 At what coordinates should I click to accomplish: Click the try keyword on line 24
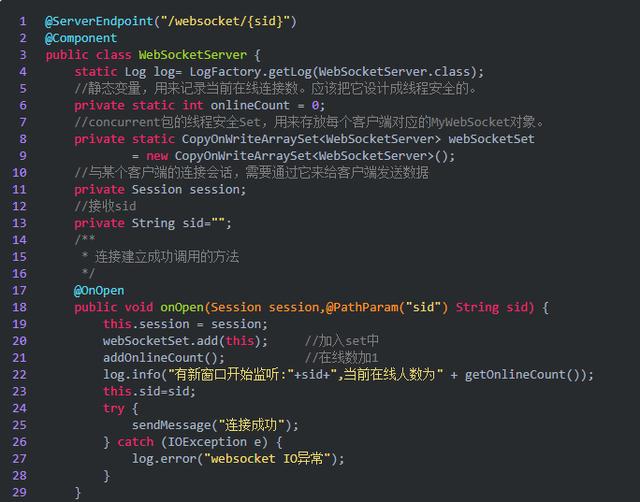[114, 409]
